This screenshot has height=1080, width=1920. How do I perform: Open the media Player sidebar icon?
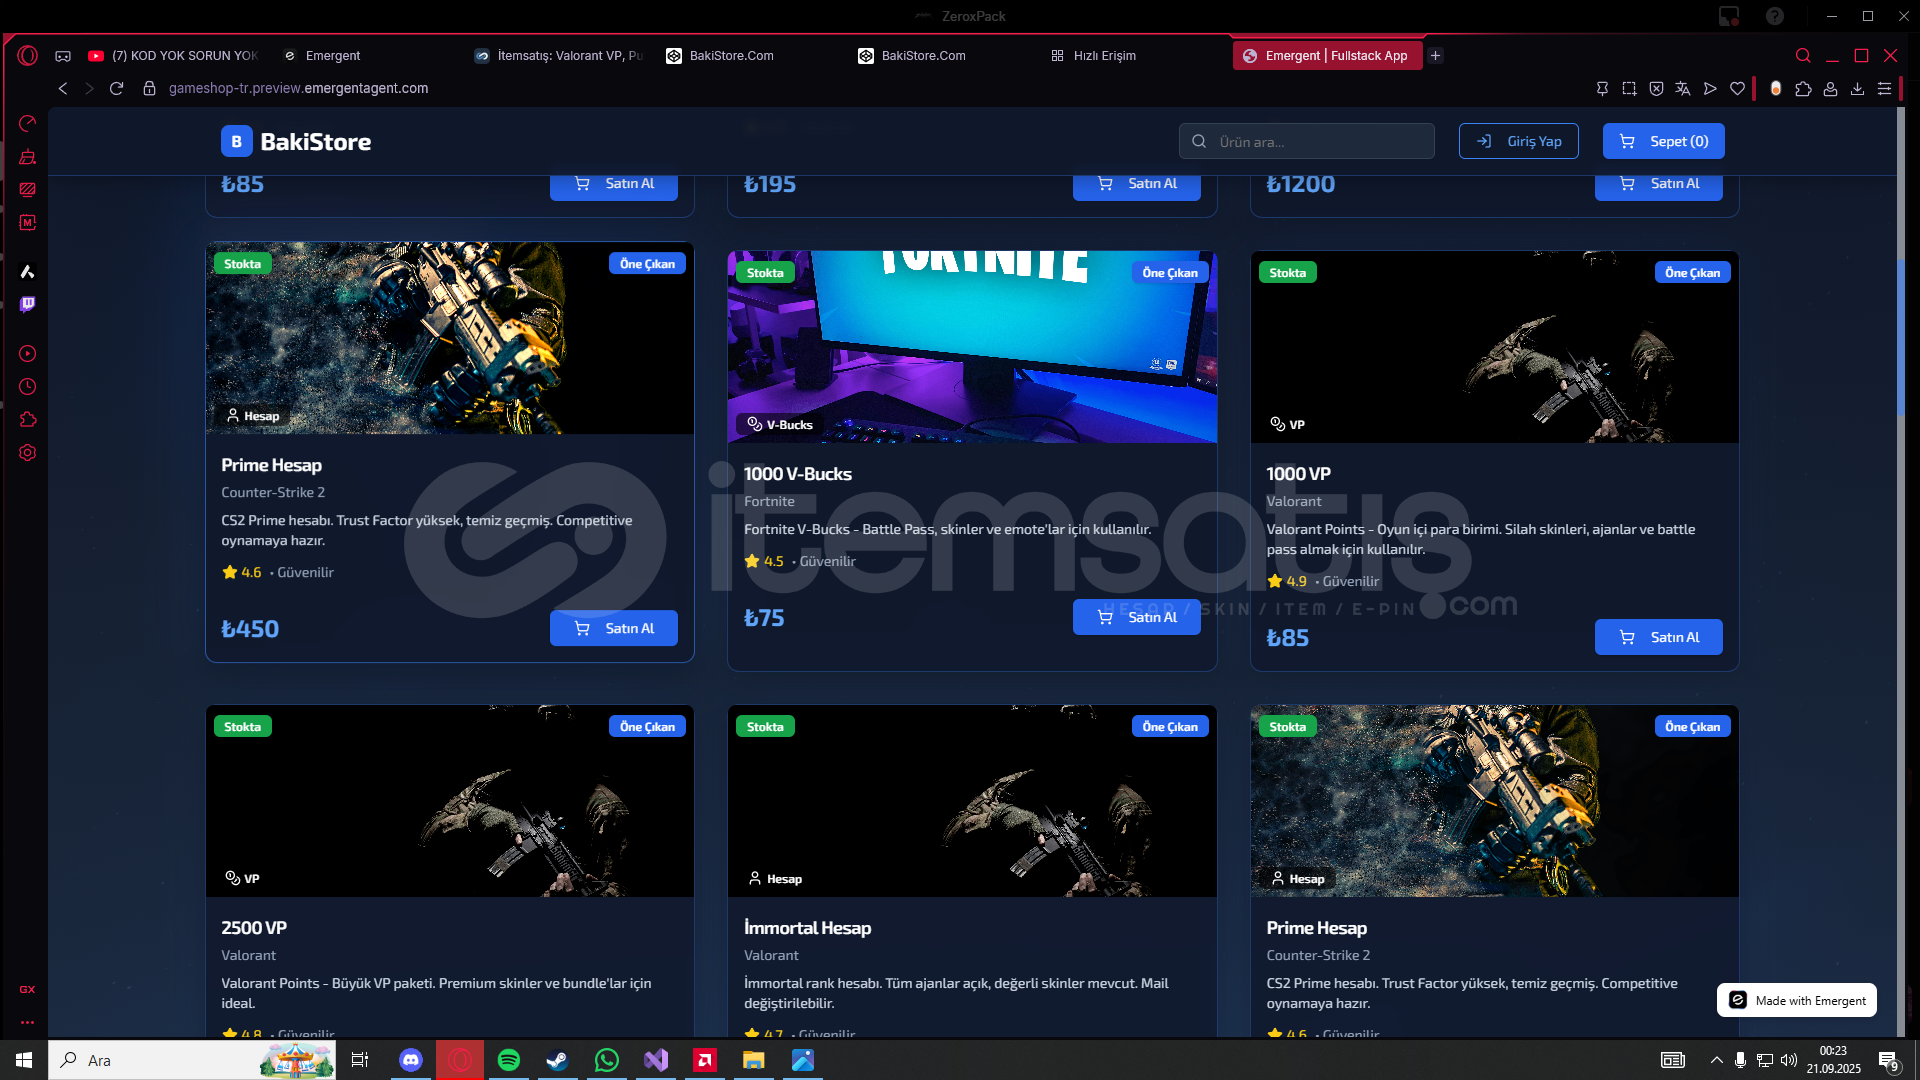pyautogui.click(x=28, y=353)
